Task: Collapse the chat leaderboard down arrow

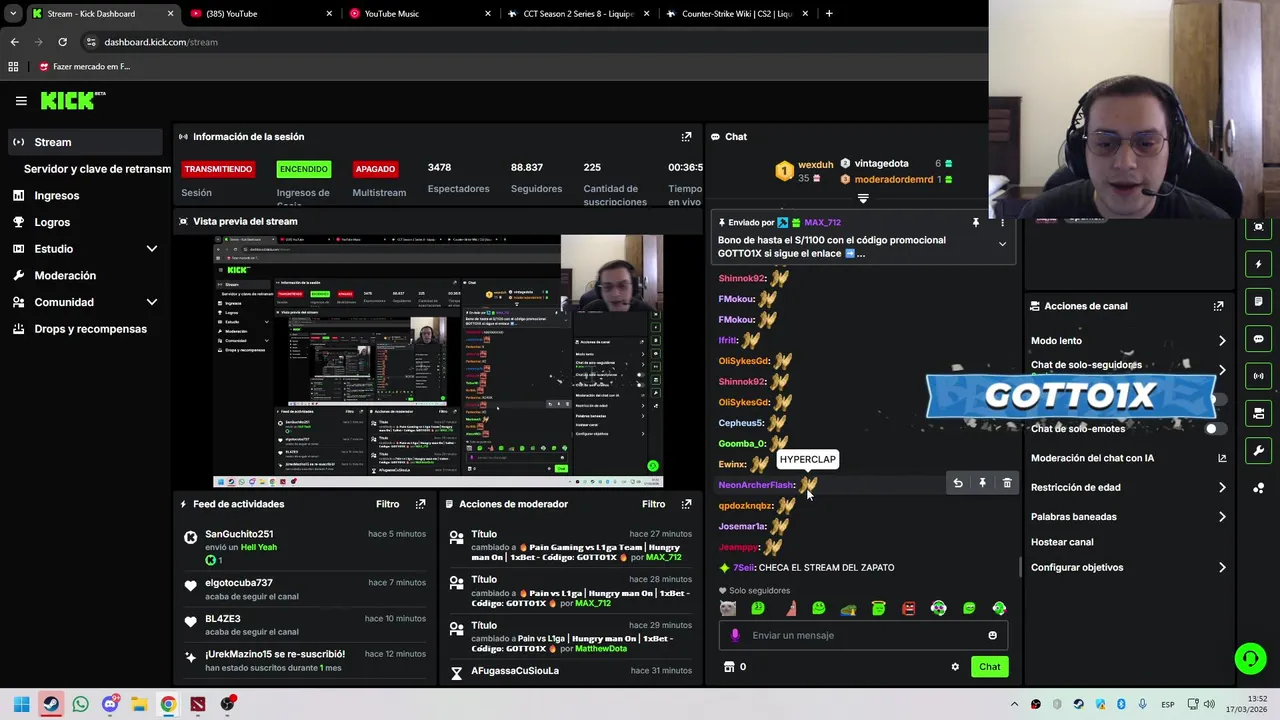Action: click(863, 198)
